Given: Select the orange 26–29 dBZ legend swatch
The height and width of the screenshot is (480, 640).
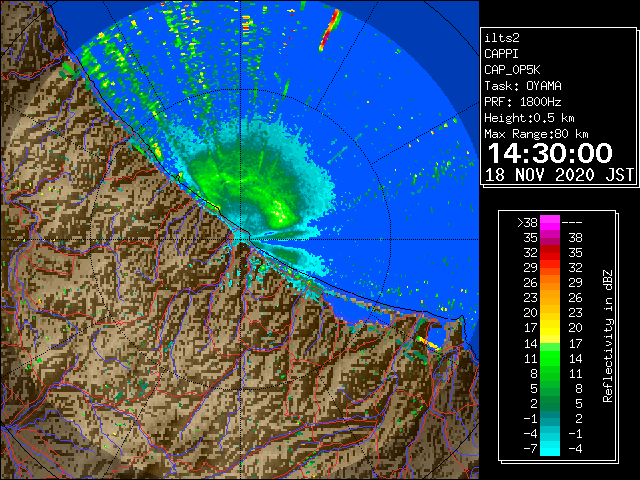Looking at the screenshot, I should (550, 283).
